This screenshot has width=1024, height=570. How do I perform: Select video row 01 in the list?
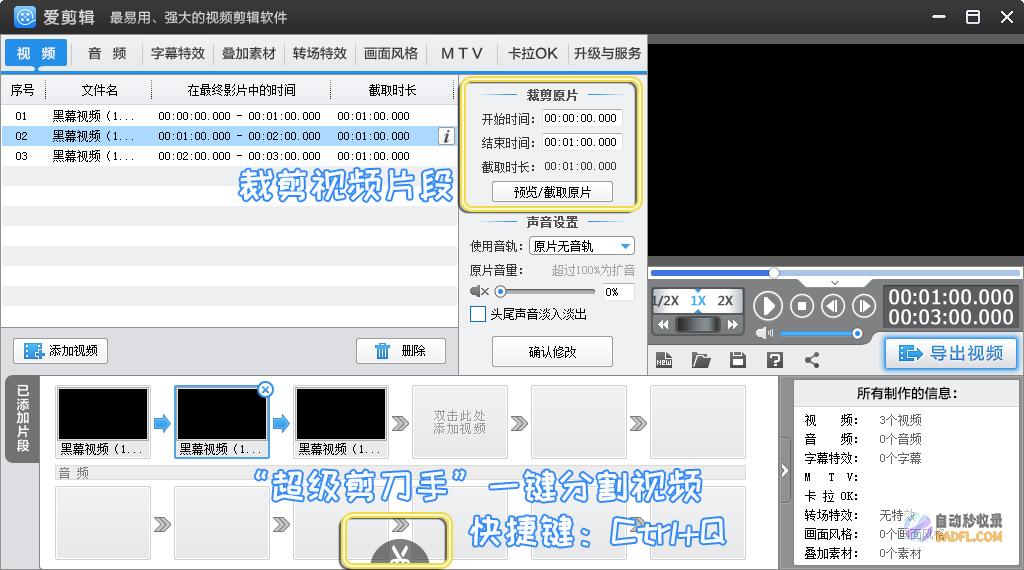228,116
